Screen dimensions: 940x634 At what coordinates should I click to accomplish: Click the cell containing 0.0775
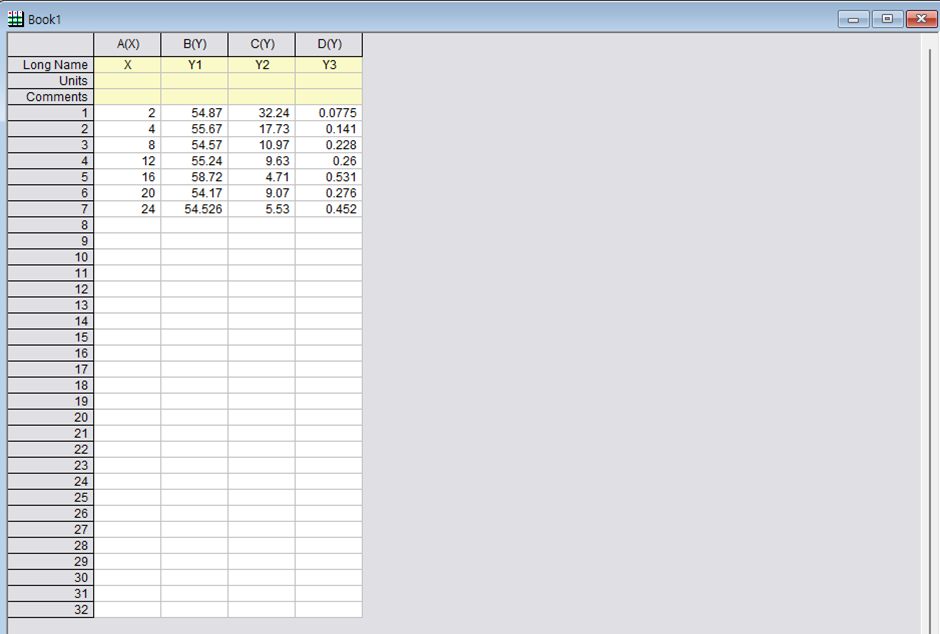(x=330, y=112)
